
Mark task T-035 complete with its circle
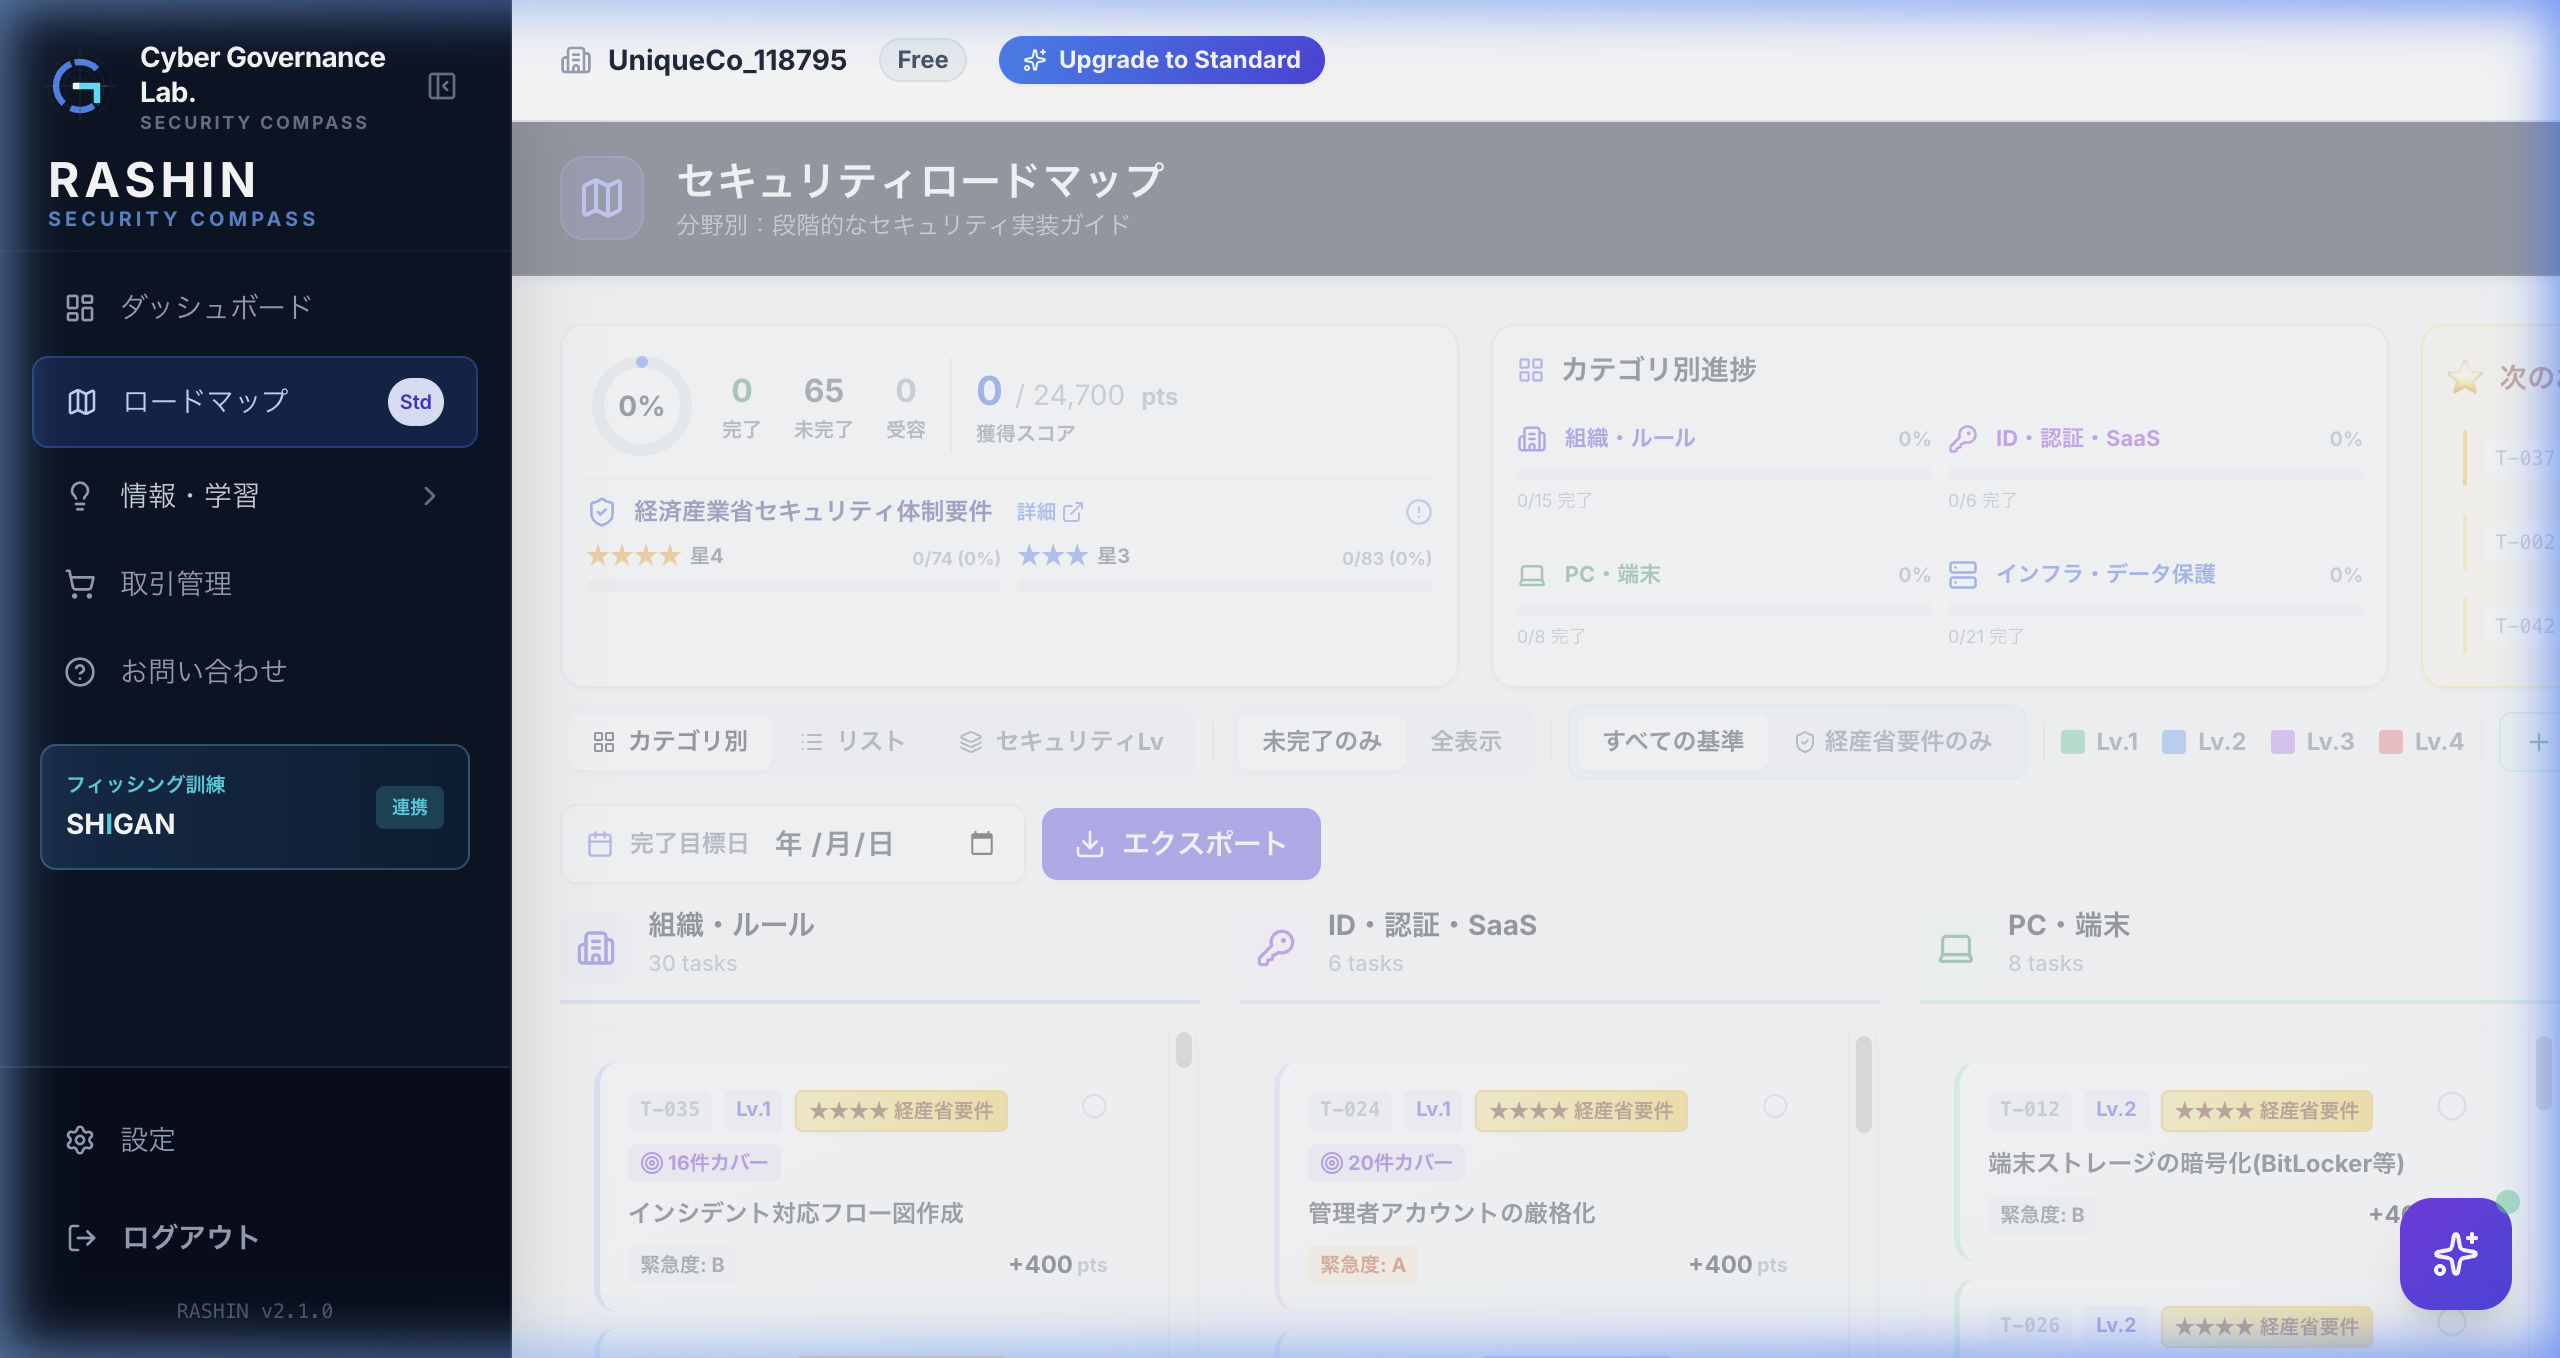[x=1094, y=1106]
